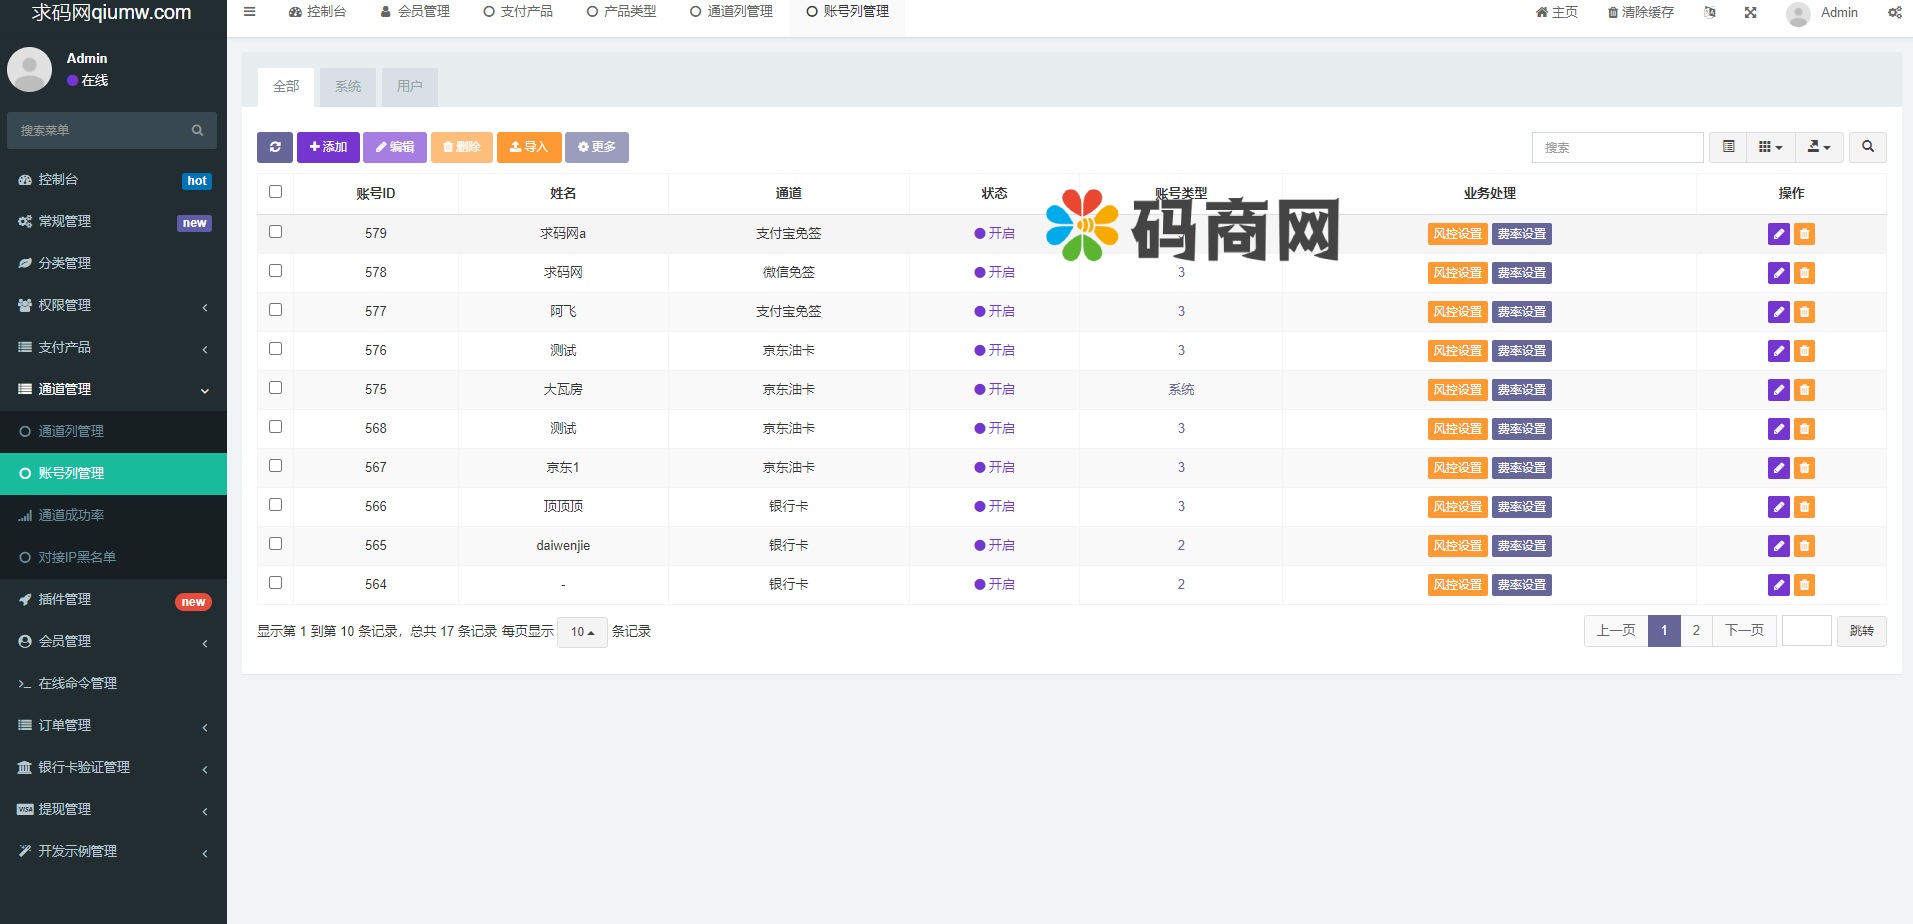Click edit pencil icon for account 564
The width and height of the screenshot is (1913, 924).
click(x=1778, y=585)
